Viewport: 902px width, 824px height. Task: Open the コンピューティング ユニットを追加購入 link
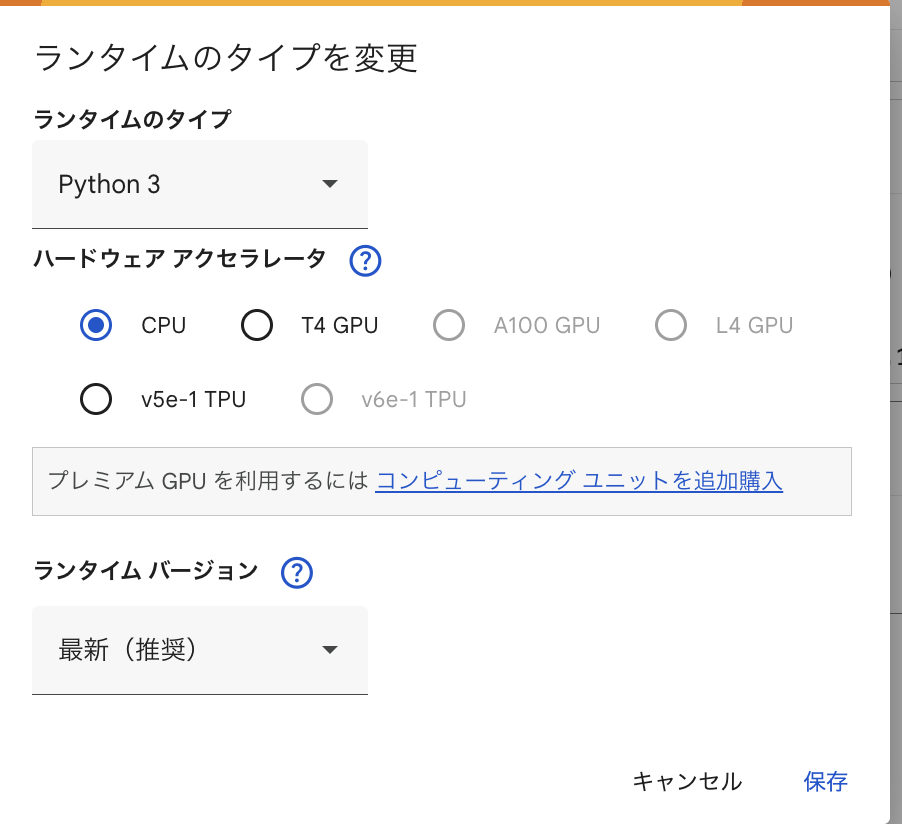click(x=578, y=481)
